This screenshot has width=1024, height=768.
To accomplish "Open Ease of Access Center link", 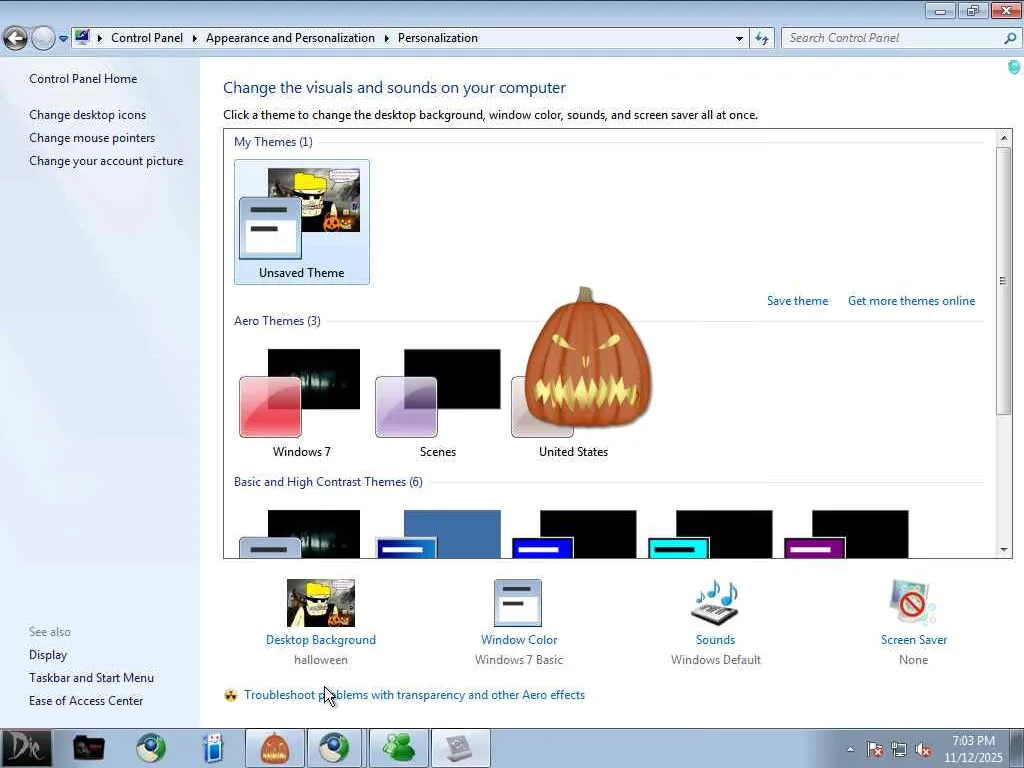I will click(86, 701).
